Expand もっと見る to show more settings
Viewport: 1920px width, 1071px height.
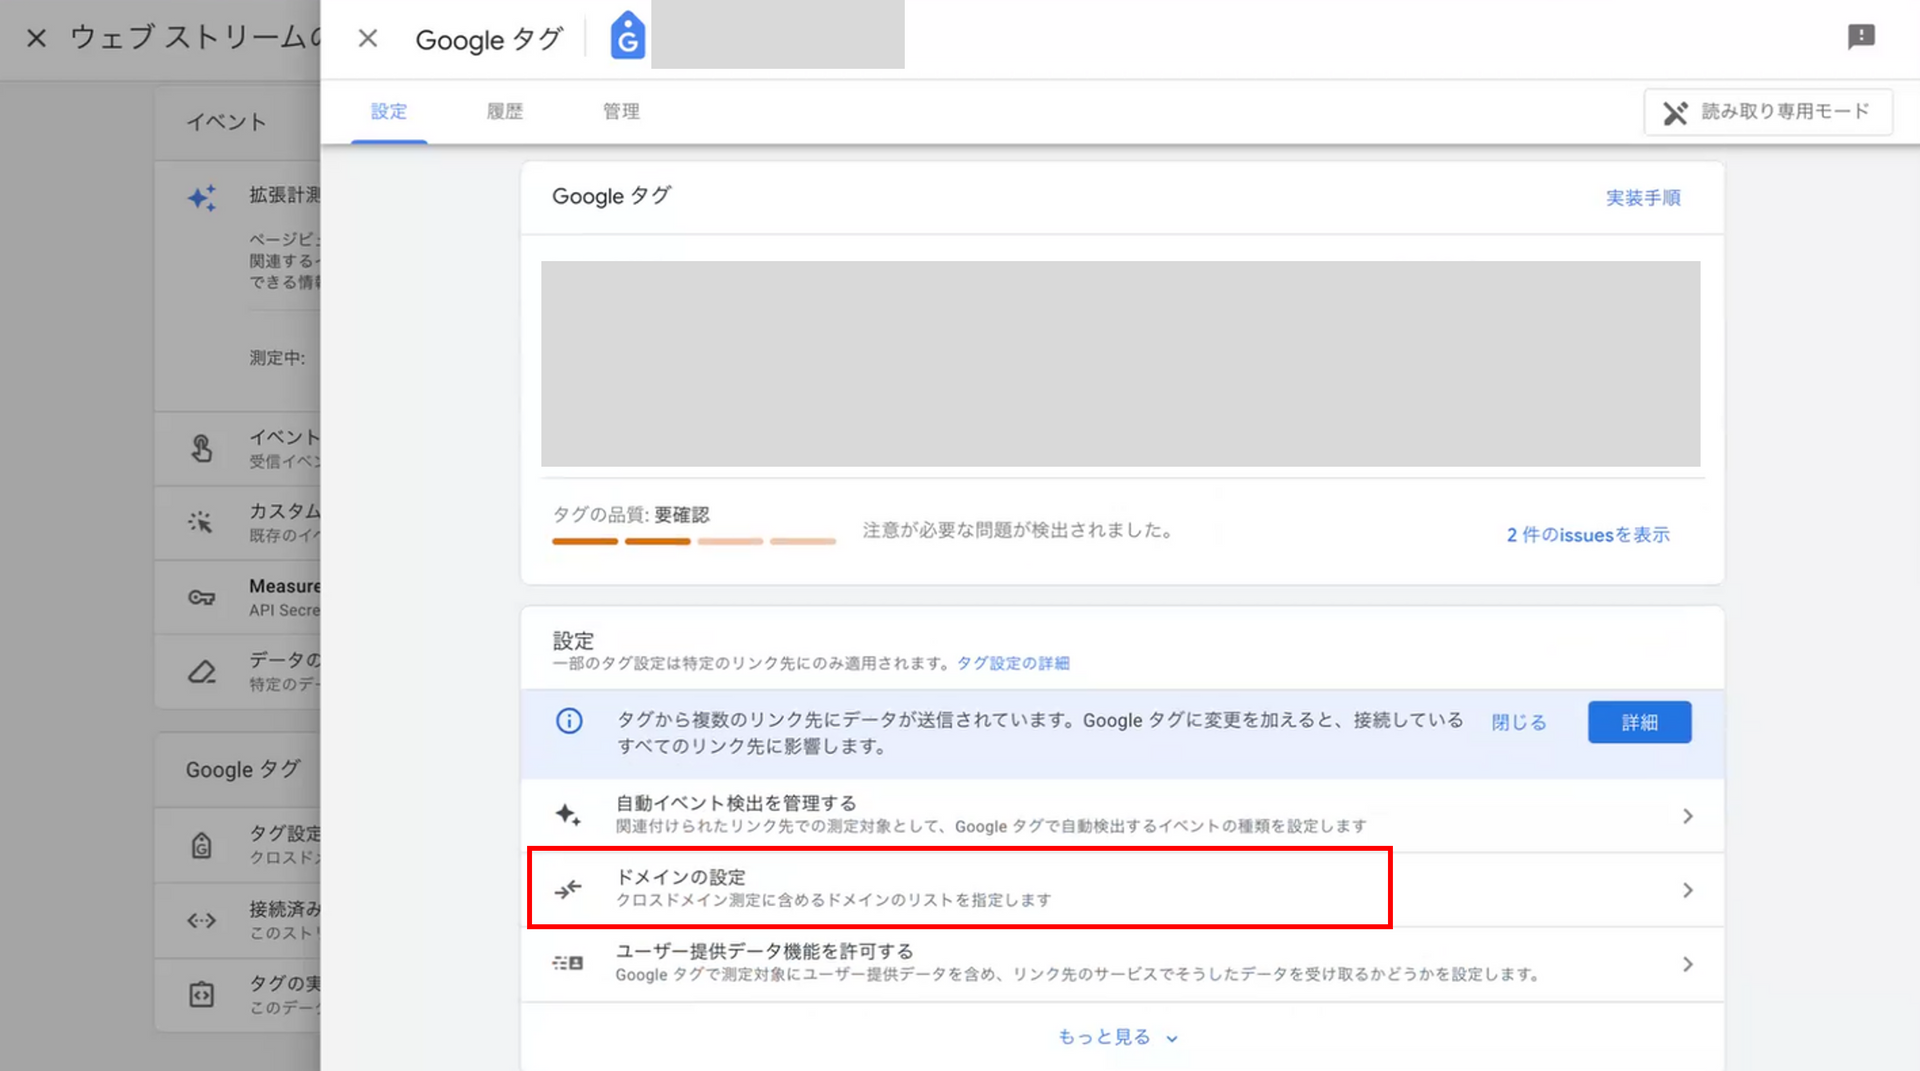click(x=1118, y=1037)
